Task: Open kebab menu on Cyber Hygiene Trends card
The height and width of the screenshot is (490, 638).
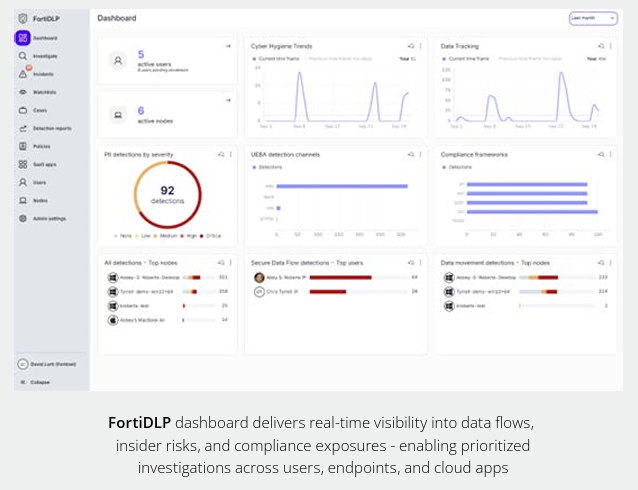Action: coord(421,46)
